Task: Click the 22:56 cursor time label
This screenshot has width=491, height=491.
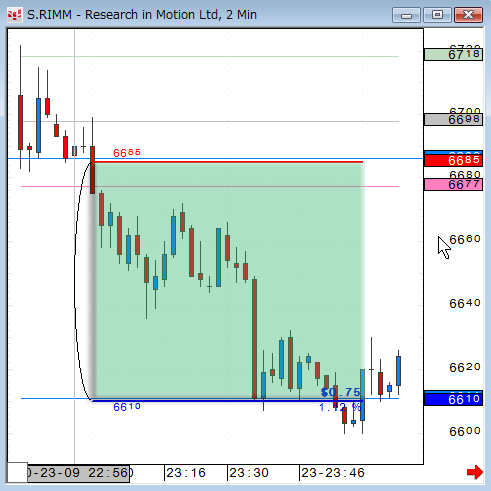Action: [x=78, y=473]
